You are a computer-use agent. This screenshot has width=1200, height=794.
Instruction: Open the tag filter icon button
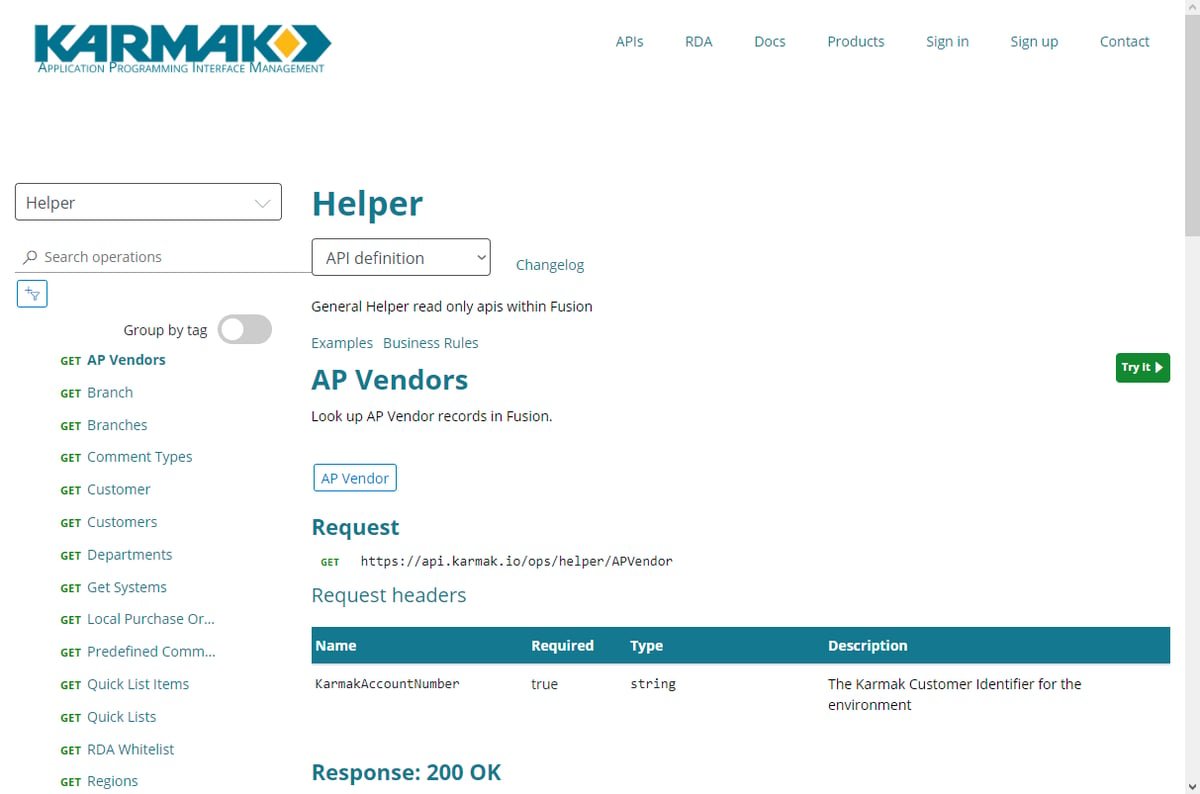pyautogui.click(x=32, y=294)
